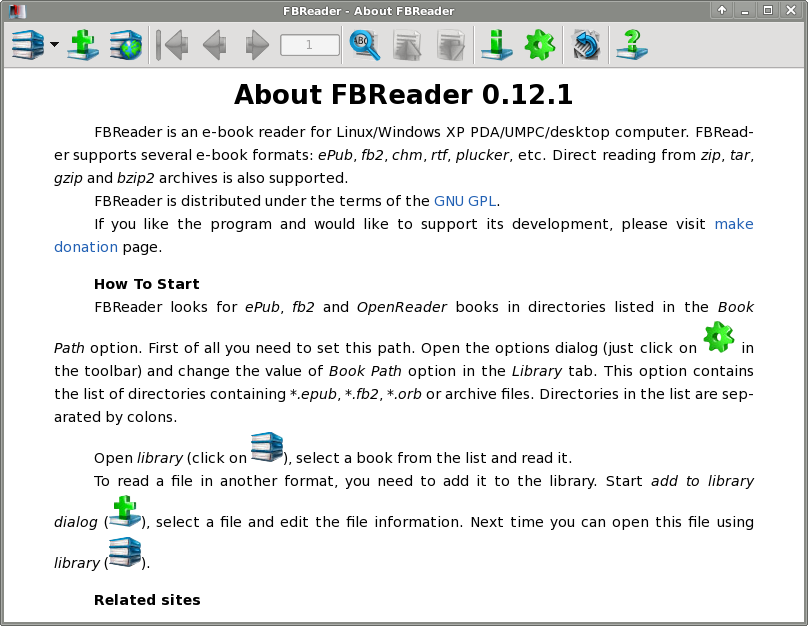Screen dimensions: 808x626
Task: Click the page number input field
Action: pos(310,45)
